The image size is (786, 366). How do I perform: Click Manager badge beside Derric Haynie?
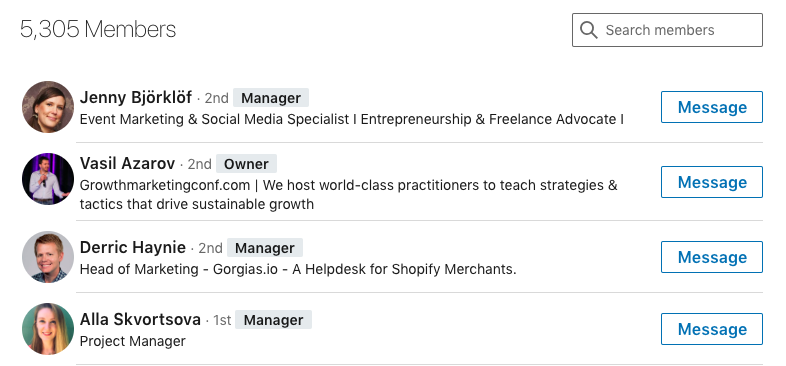point(265,248)
